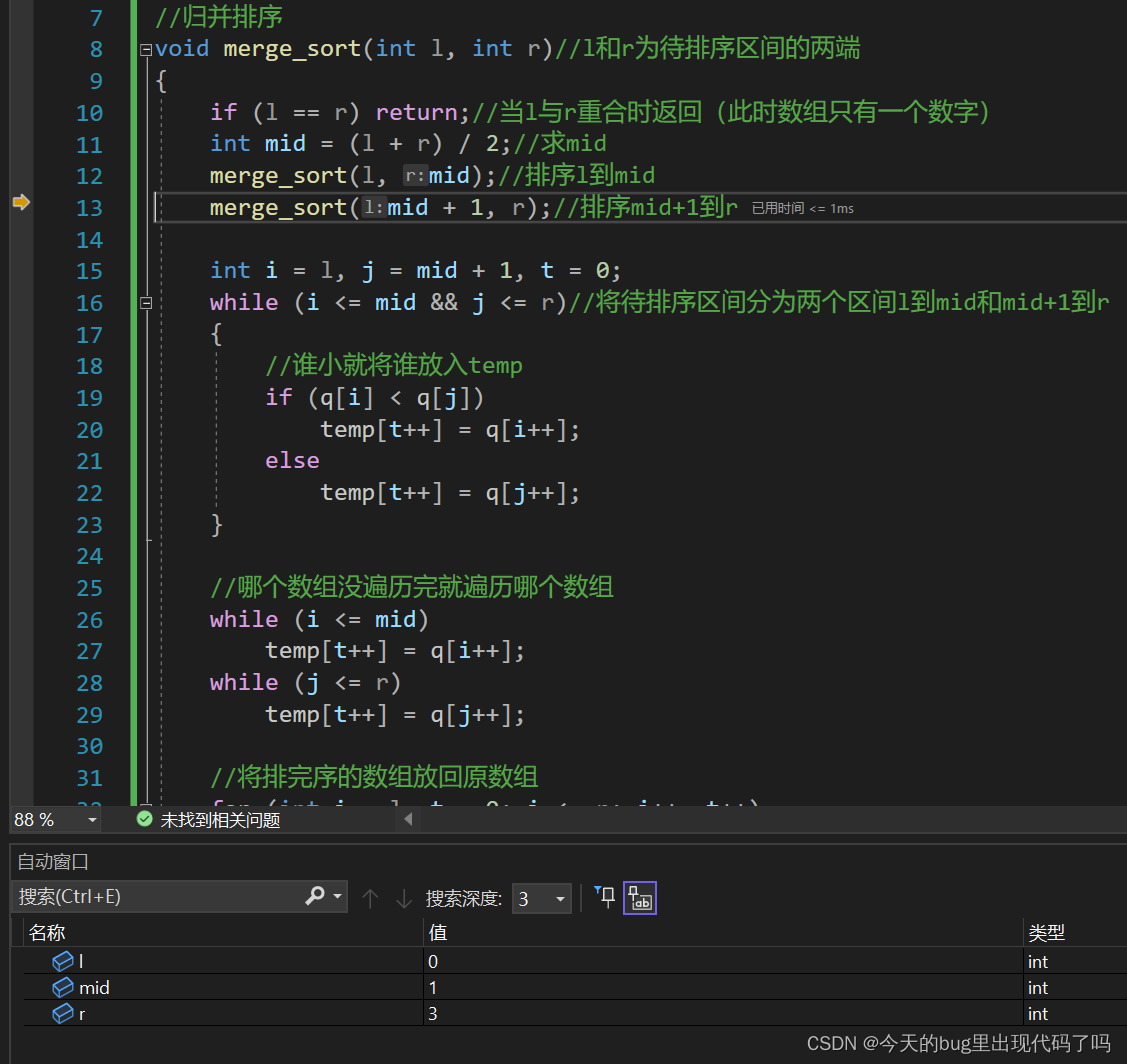1127x1064 pixels.
Task: Toggle the highlighted display-format icon button
Action: coord(640,898)
